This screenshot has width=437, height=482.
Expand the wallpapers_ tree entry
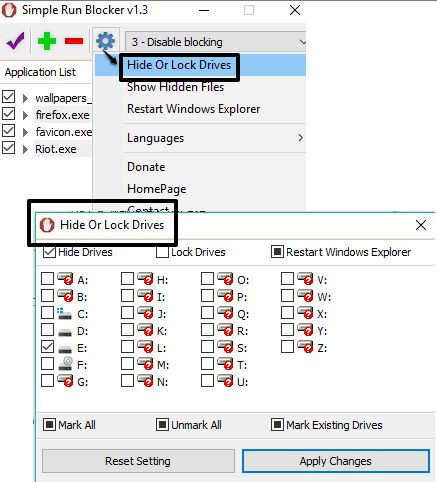pyautogui.click(x=25, y=98)
